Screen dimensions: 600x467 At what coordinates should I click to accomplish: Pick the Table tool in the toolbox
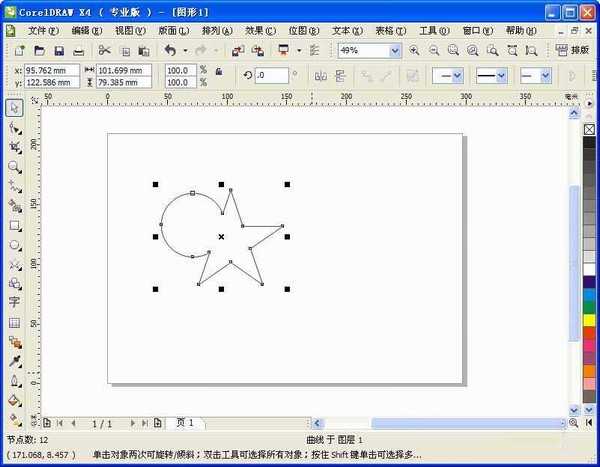coord(14,322)
